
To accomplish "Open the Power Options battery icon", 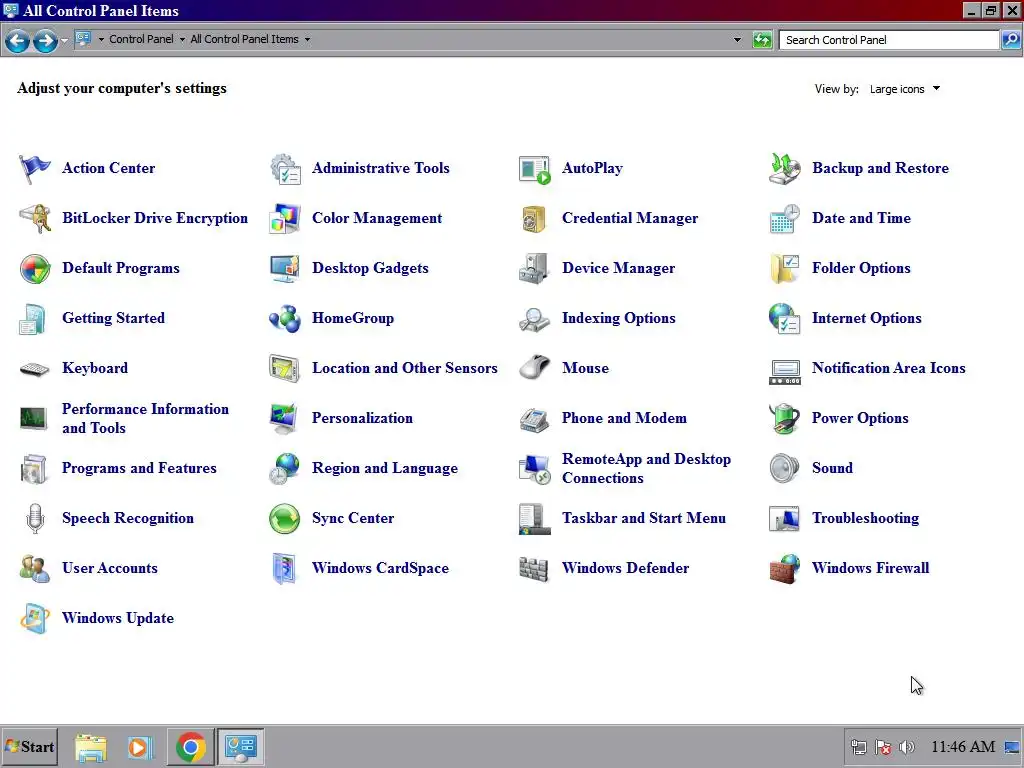I will click(x=784, y=419).
